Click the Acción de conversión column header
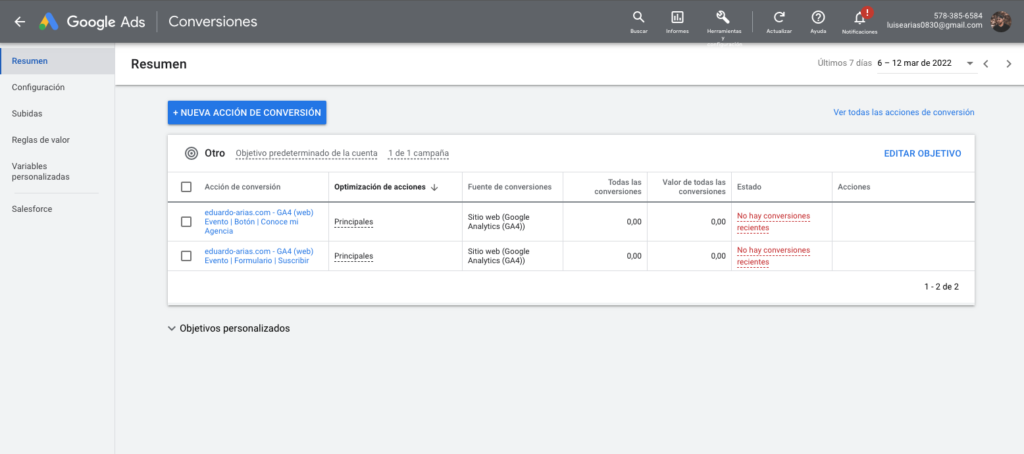This screenshot has width=1024, height=454. pyautogui.click(x=242, y=187)
